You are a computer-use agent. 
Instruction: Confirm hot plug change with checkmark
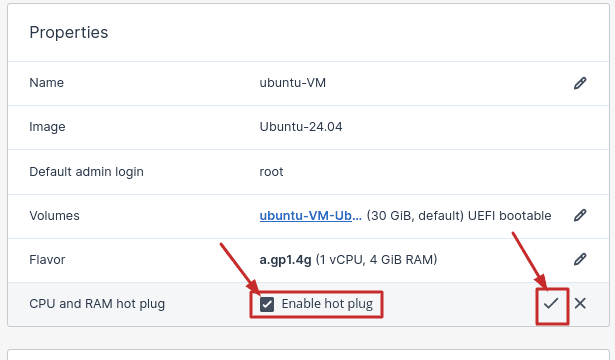(551, 303)
